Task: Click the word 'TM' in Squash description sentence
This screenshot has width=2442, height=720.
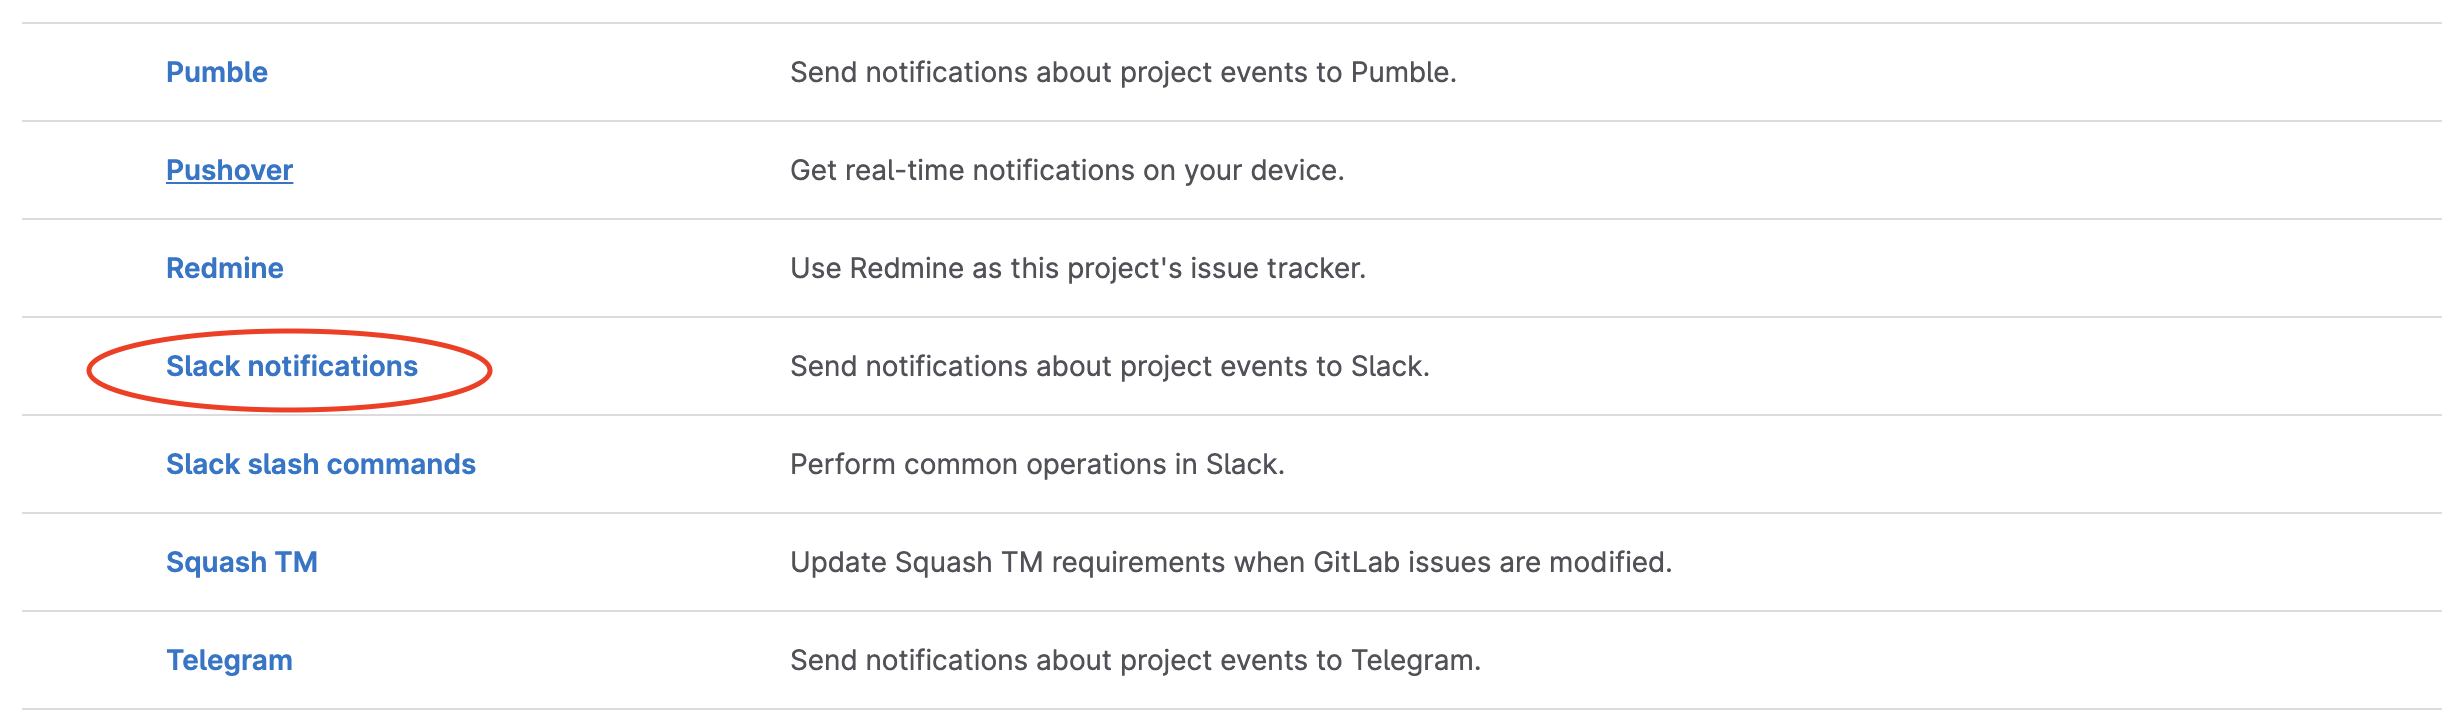Action: (x=1022, y=562)
